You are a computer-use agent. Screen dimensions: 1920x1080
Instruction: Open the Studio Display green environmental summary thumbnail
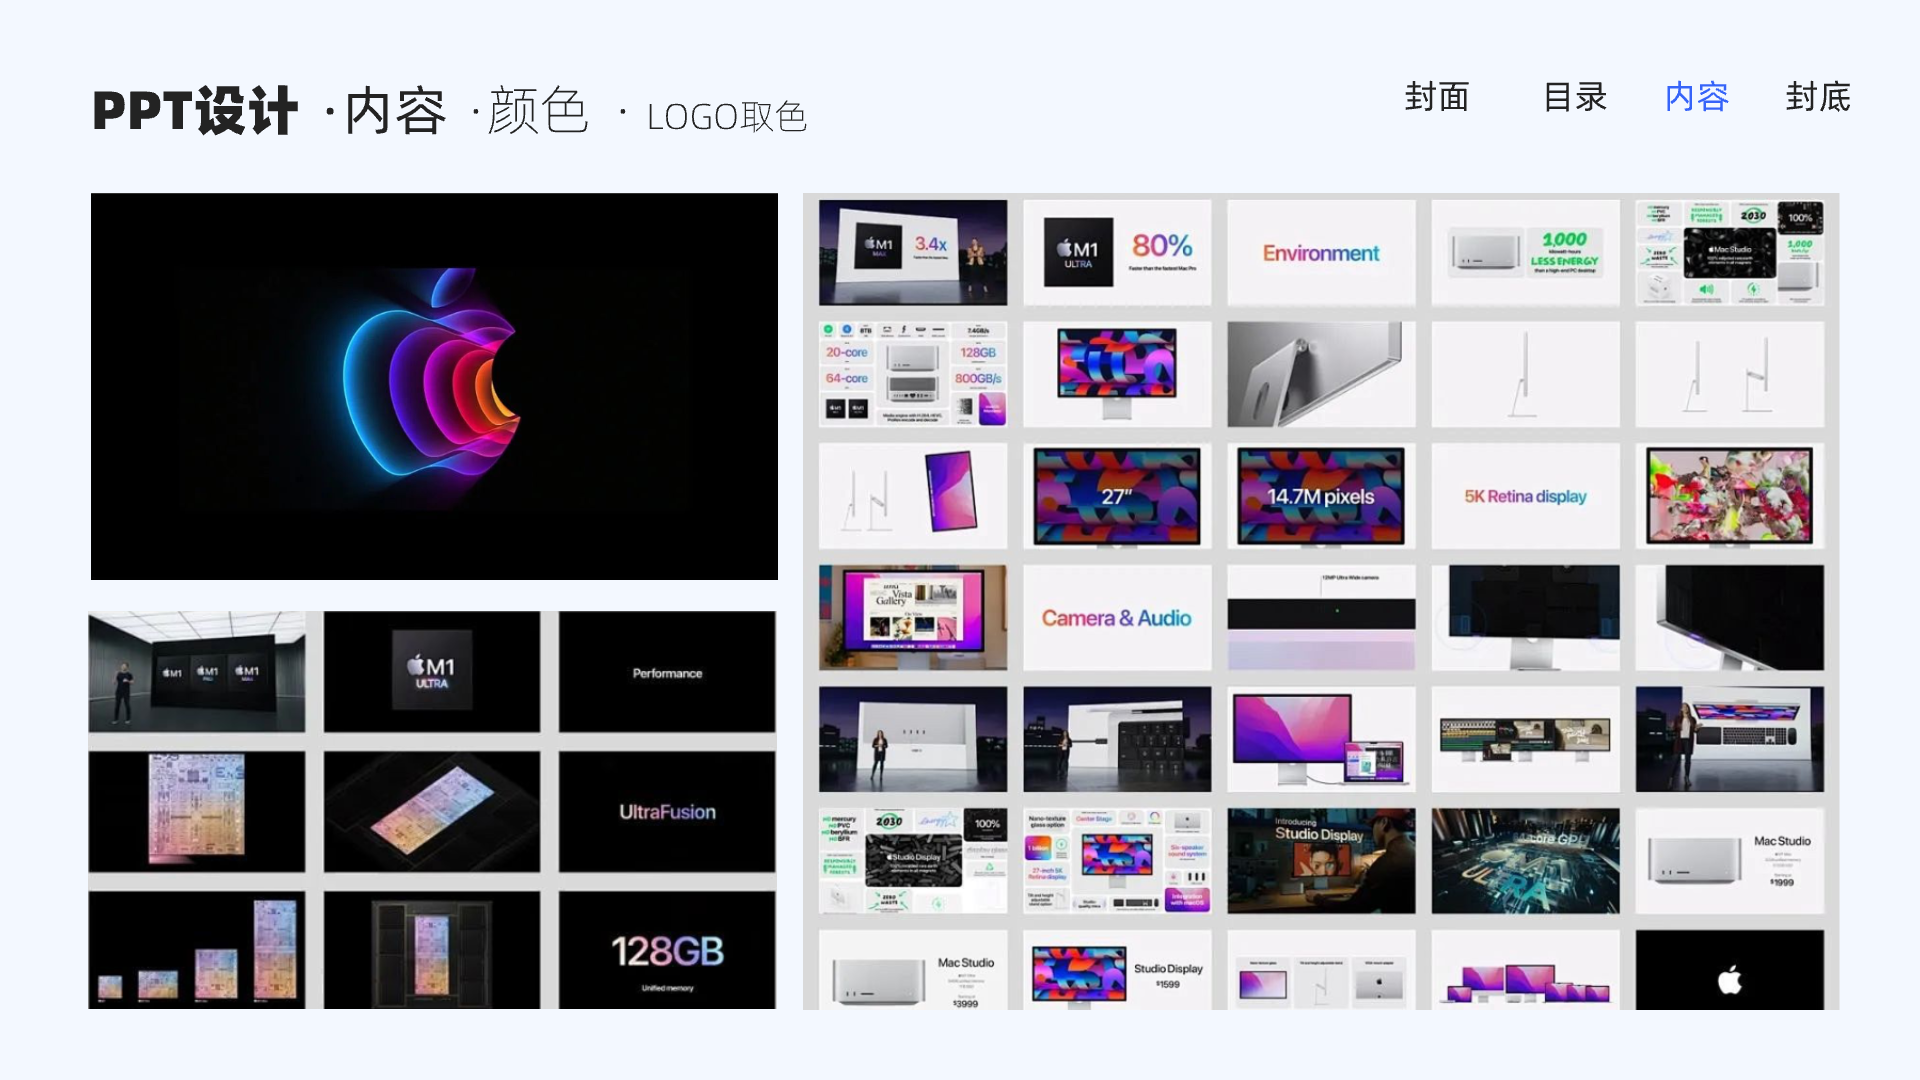(x=913, y=861)
